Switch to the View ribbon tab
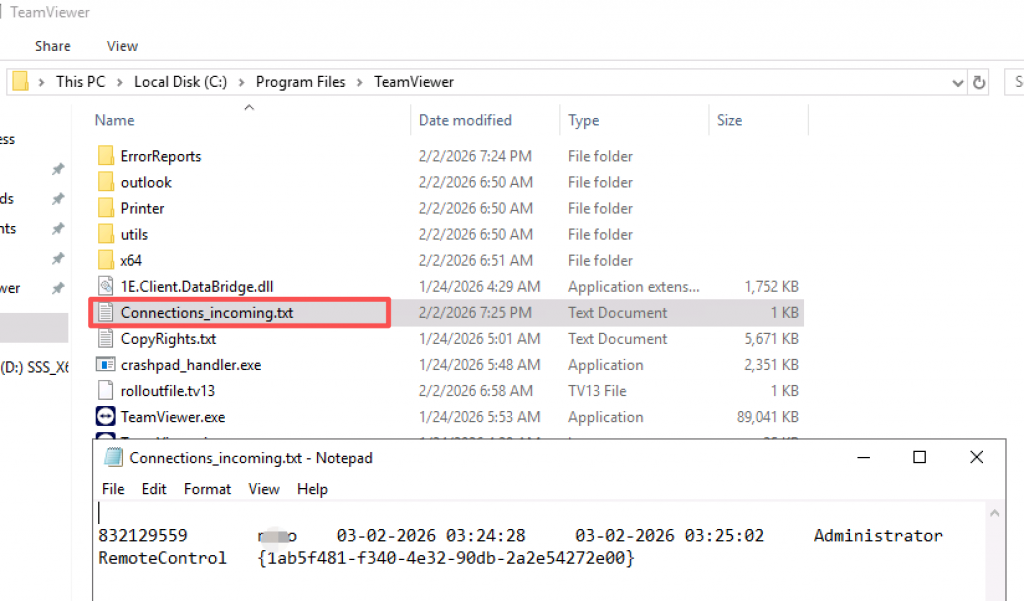The width and height of the screenshot is (1024, 601). coord(122,46)
